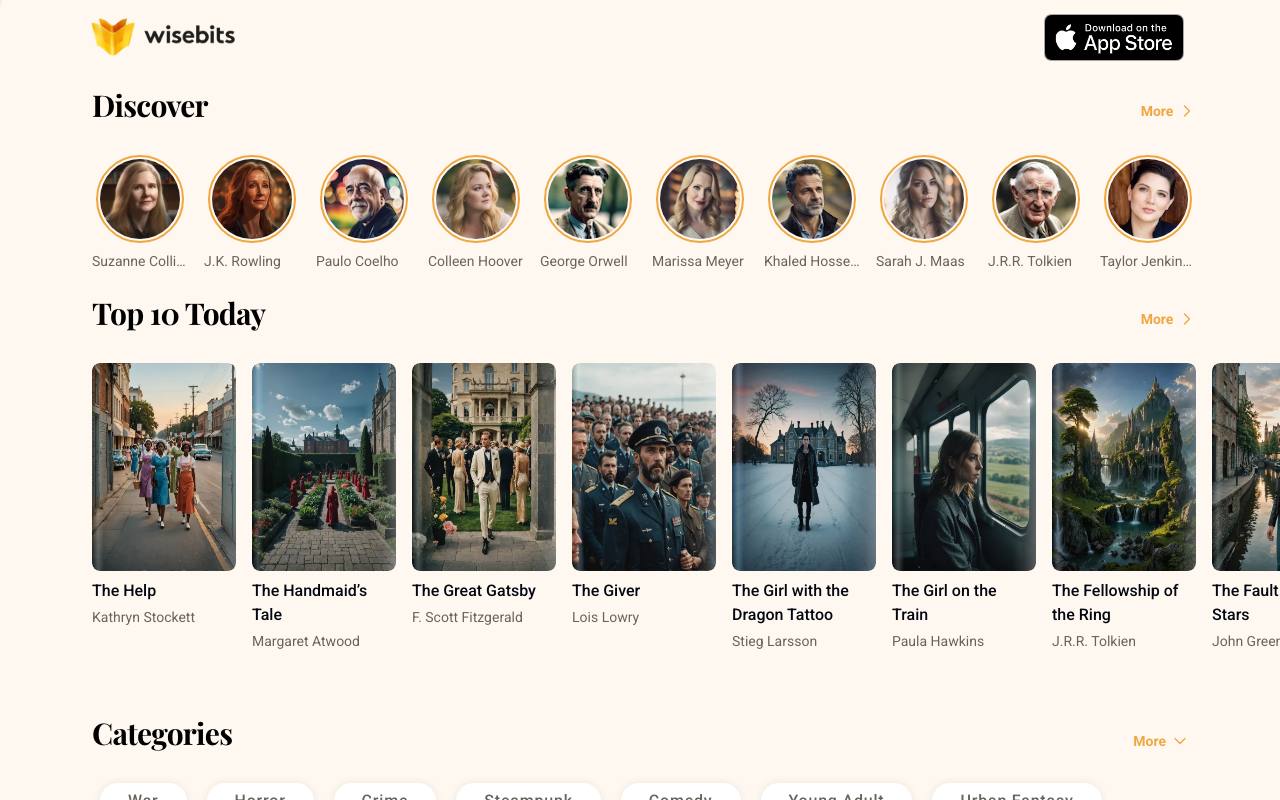Select Khaled Hosseini's author avatar
The image size is (1280, 800).
click(812, 199)
